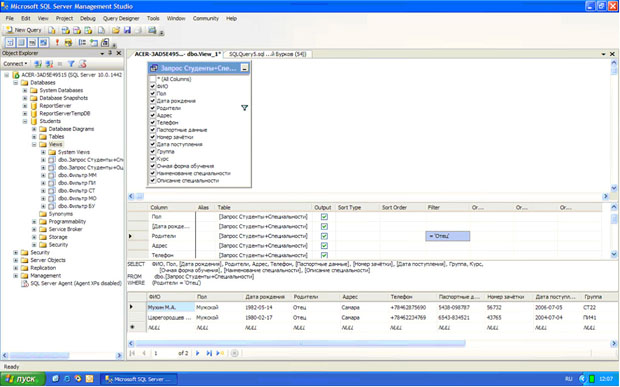The height and width of the screenshot is (387, 620).
Task: Click the results grid horizontal scrollbar
Action: click(x=300, y=344)
